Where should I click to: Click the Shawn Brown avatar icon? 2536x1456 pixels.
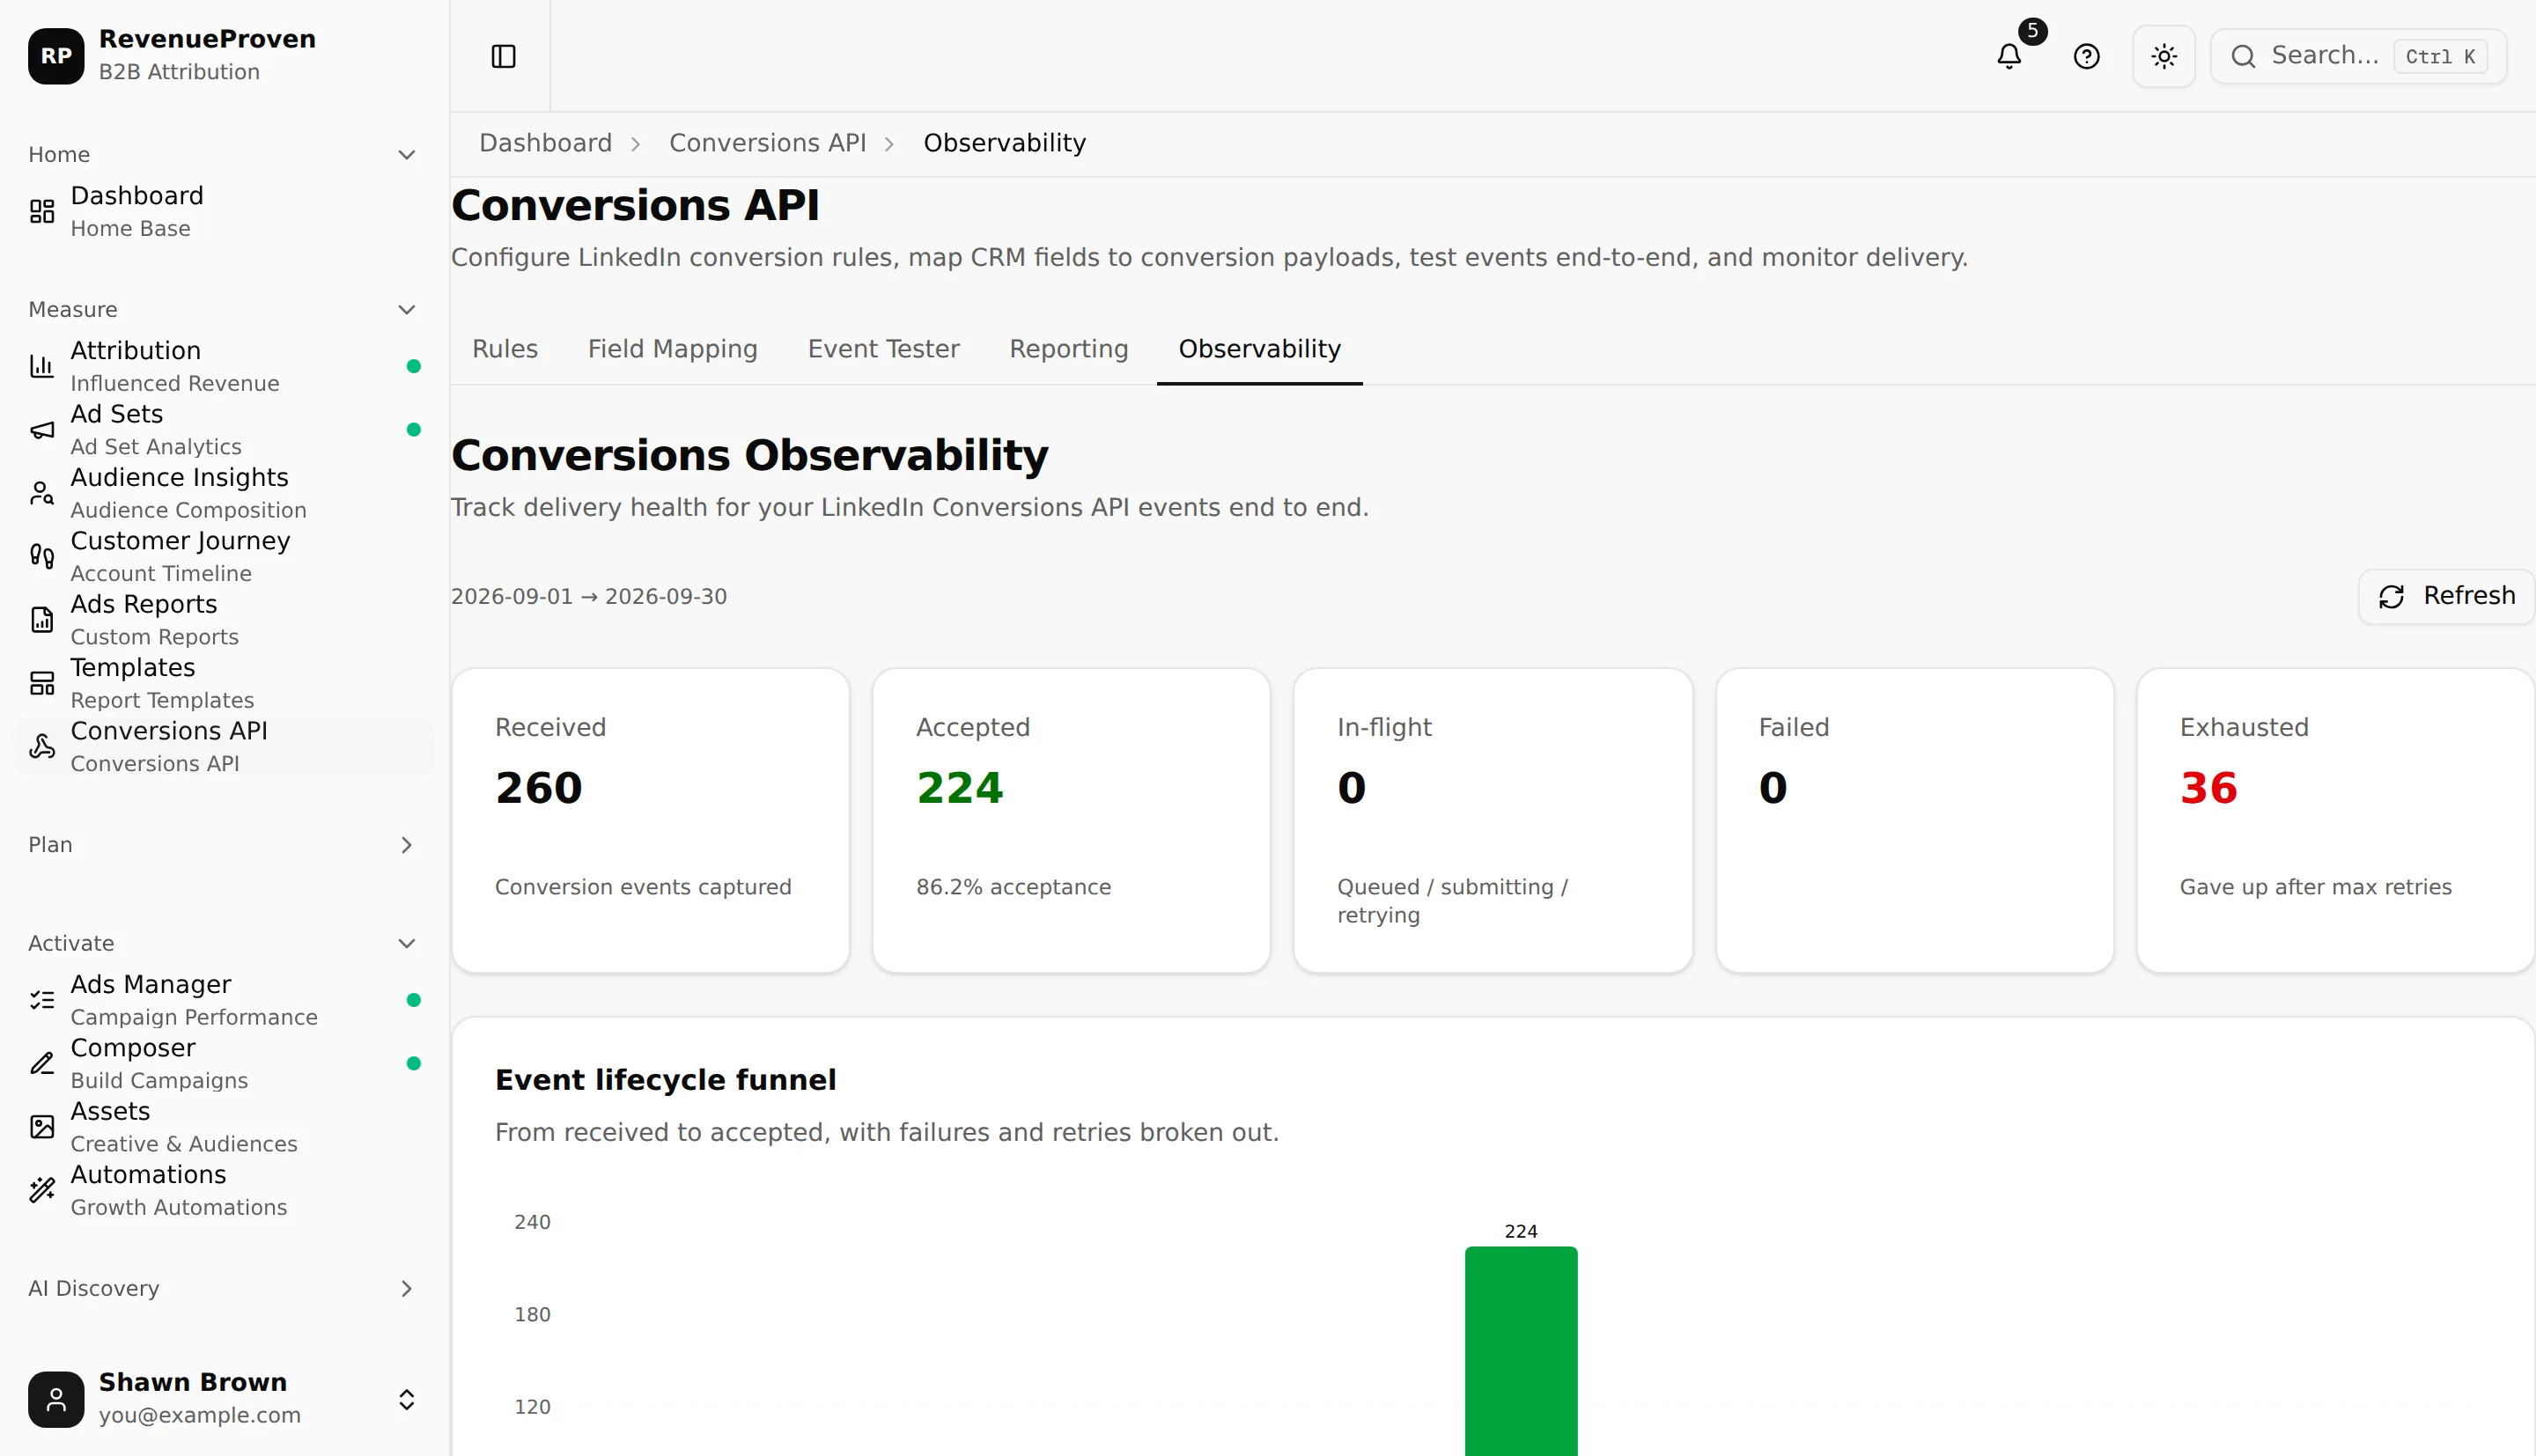pos(56,1399)
